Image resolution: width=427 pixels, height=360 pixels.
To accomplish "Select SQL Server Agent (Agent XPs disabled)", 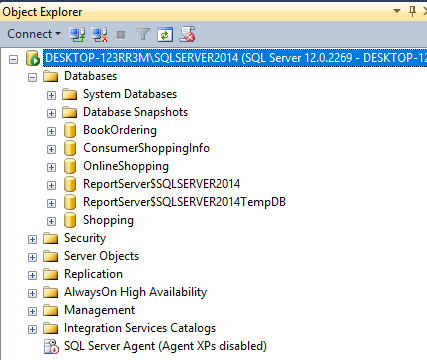I will 165,346.
